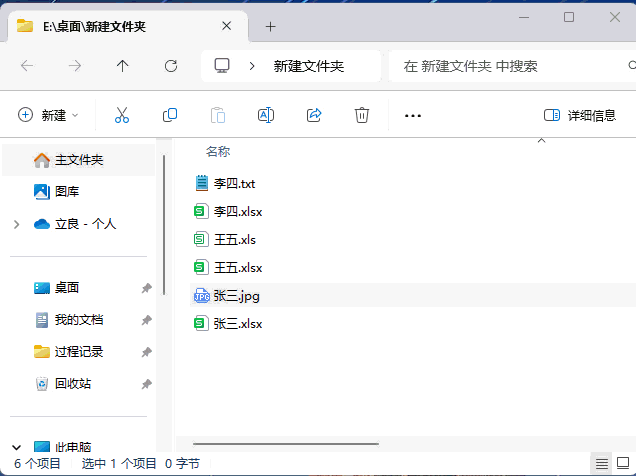
Task: Click the Delete trash can icon
Action: click(362, 115)
